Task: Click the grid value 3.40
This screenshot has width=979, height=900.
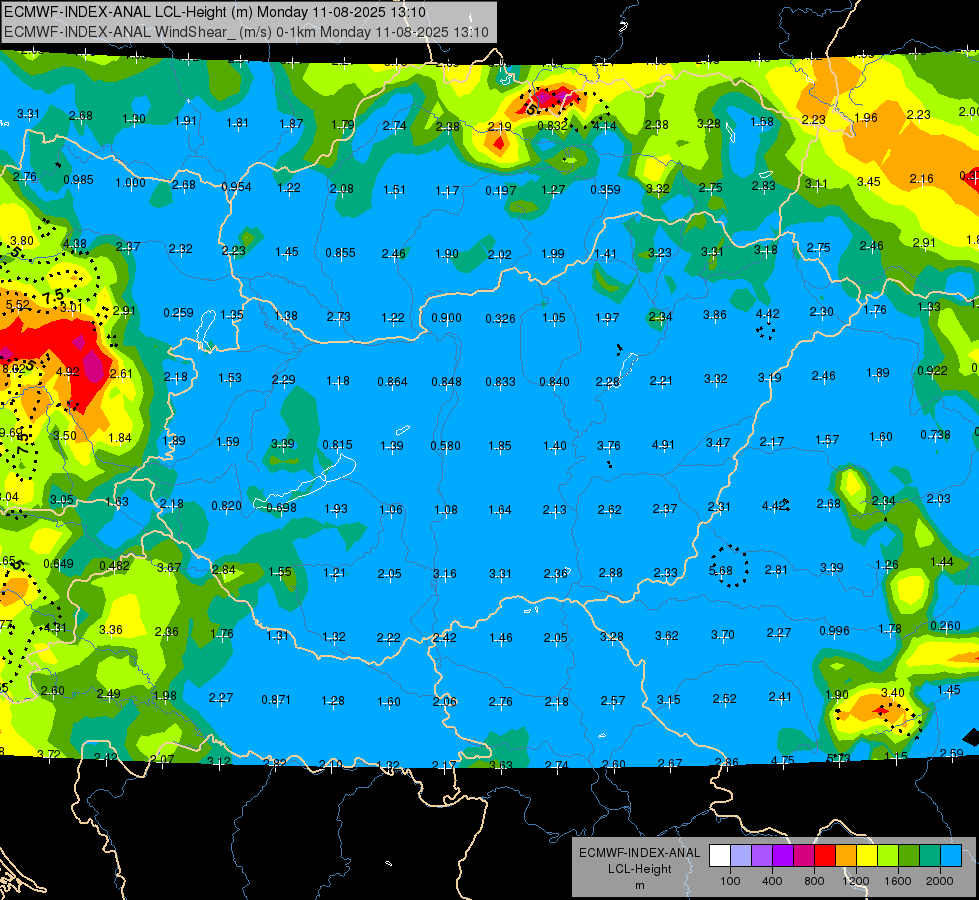Action: tap(893, 693)
